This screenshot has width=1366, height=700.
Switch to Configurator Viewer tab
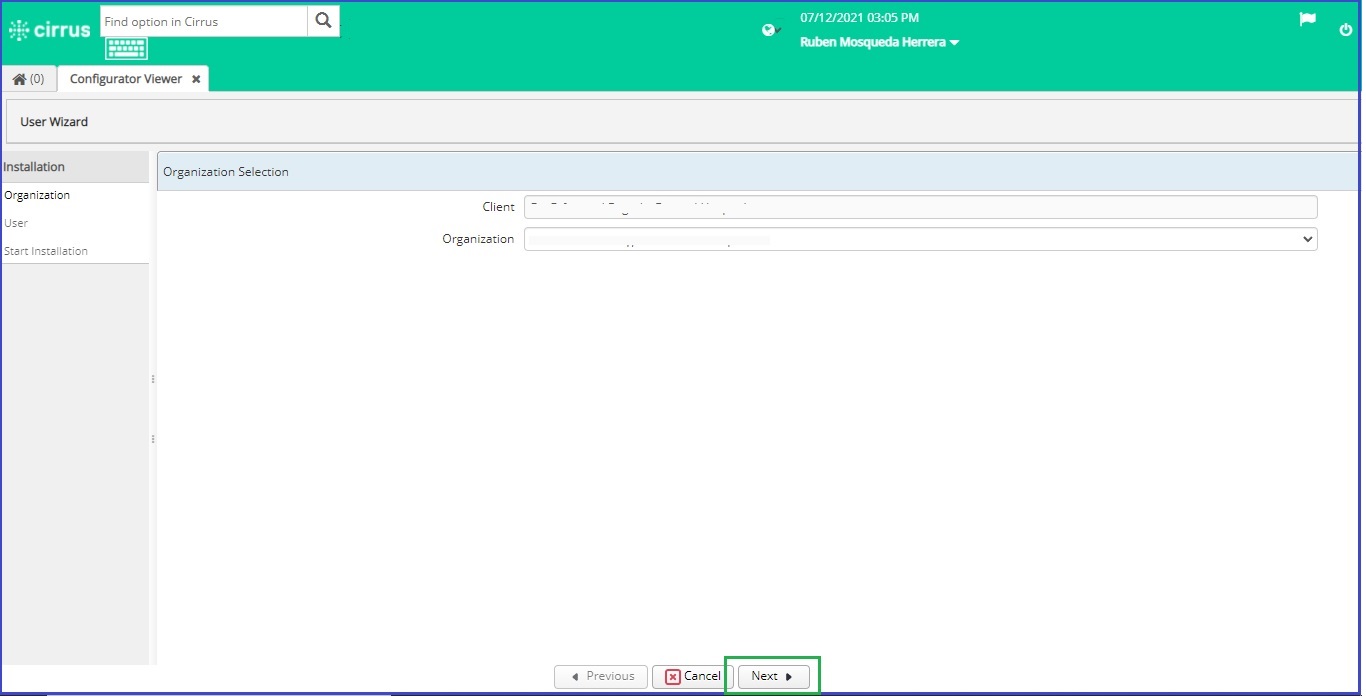[126, 79]
